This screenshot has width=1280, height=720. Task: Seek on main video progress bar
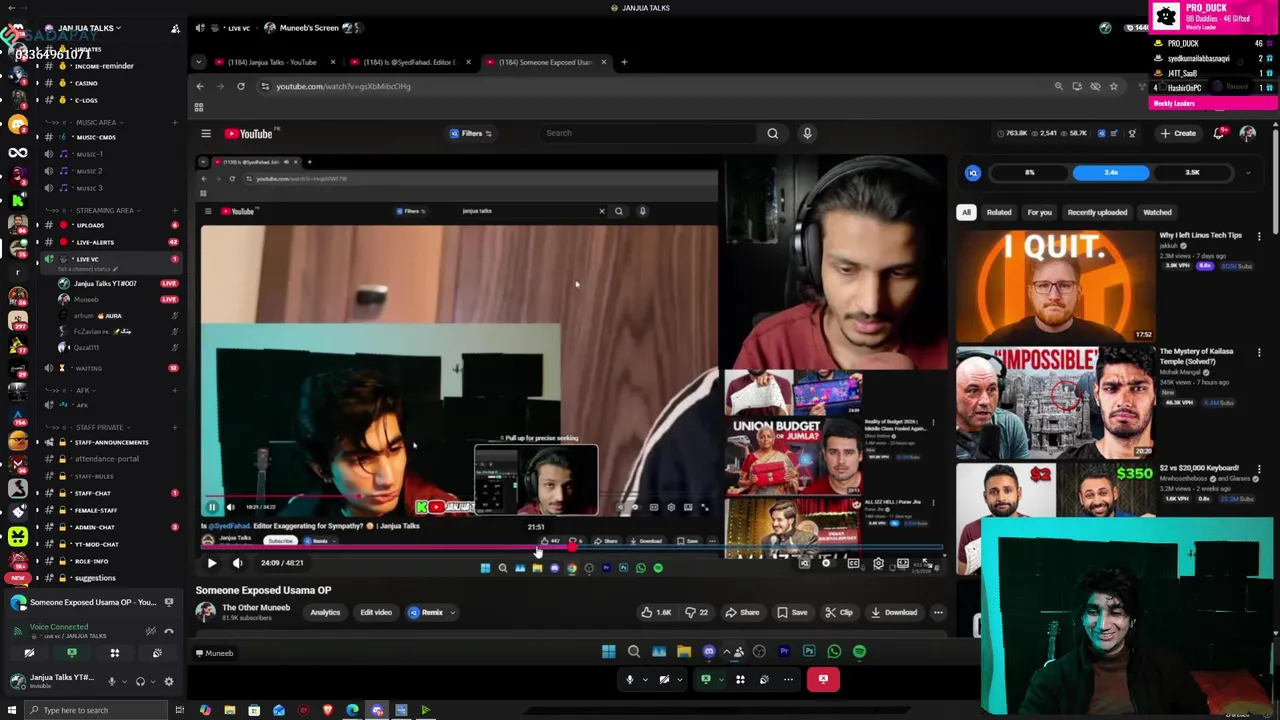pyautogui.click(x=572, y=548)
